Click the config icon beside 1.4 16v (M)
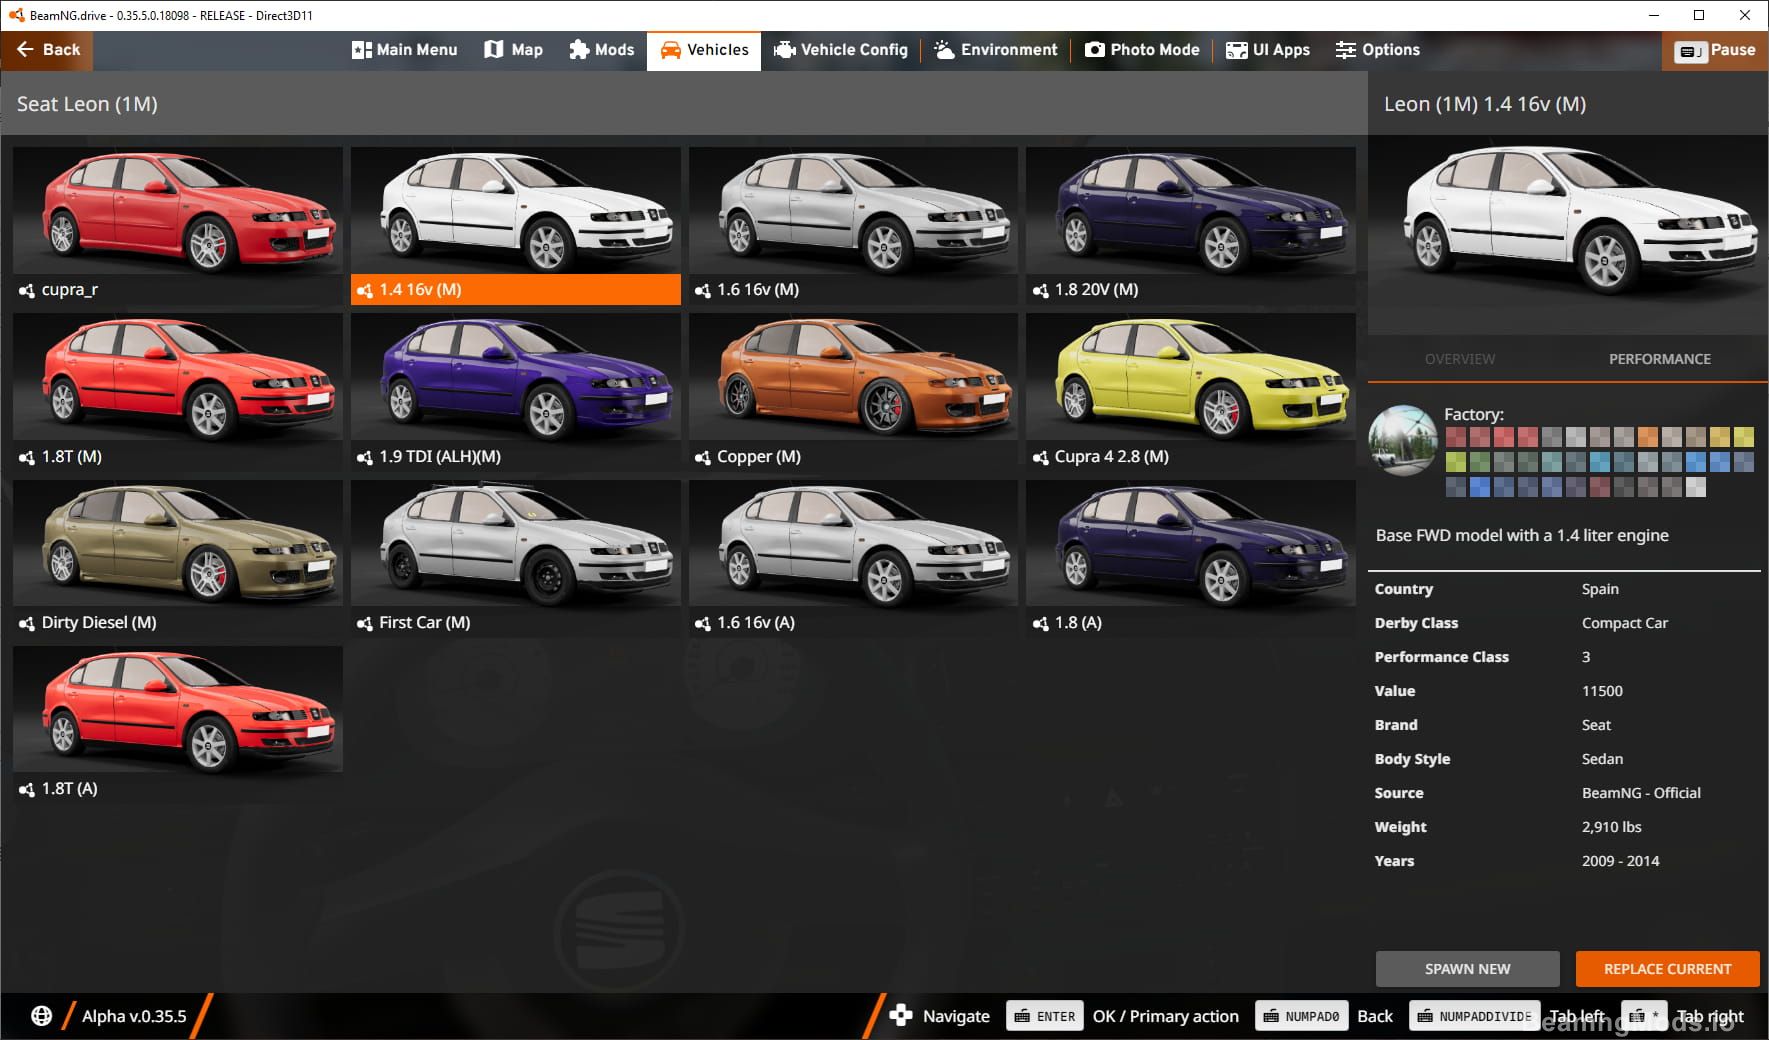This screenshot has height=1040, width=1769. point(364,290)
